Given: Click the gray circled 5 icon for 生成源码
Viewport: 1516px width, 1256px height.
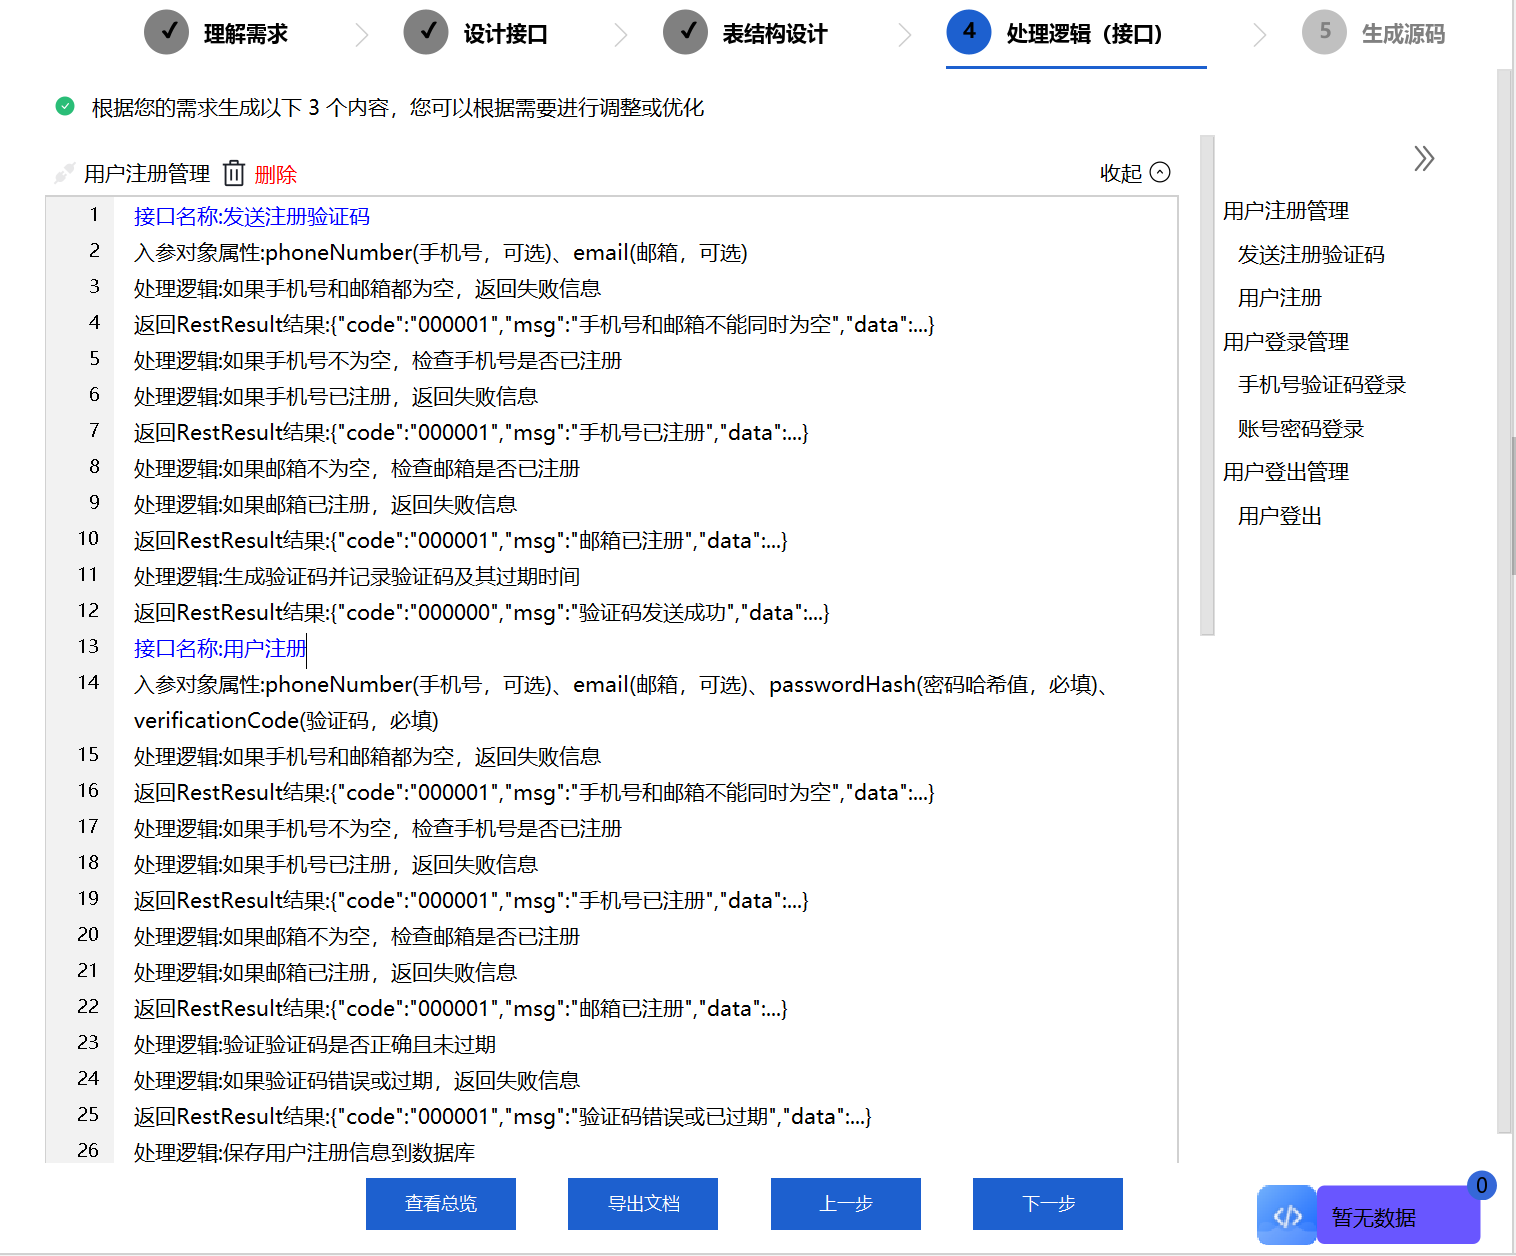Looking at the screenshot, I should pyautogui.click(x=1324, y=32).
